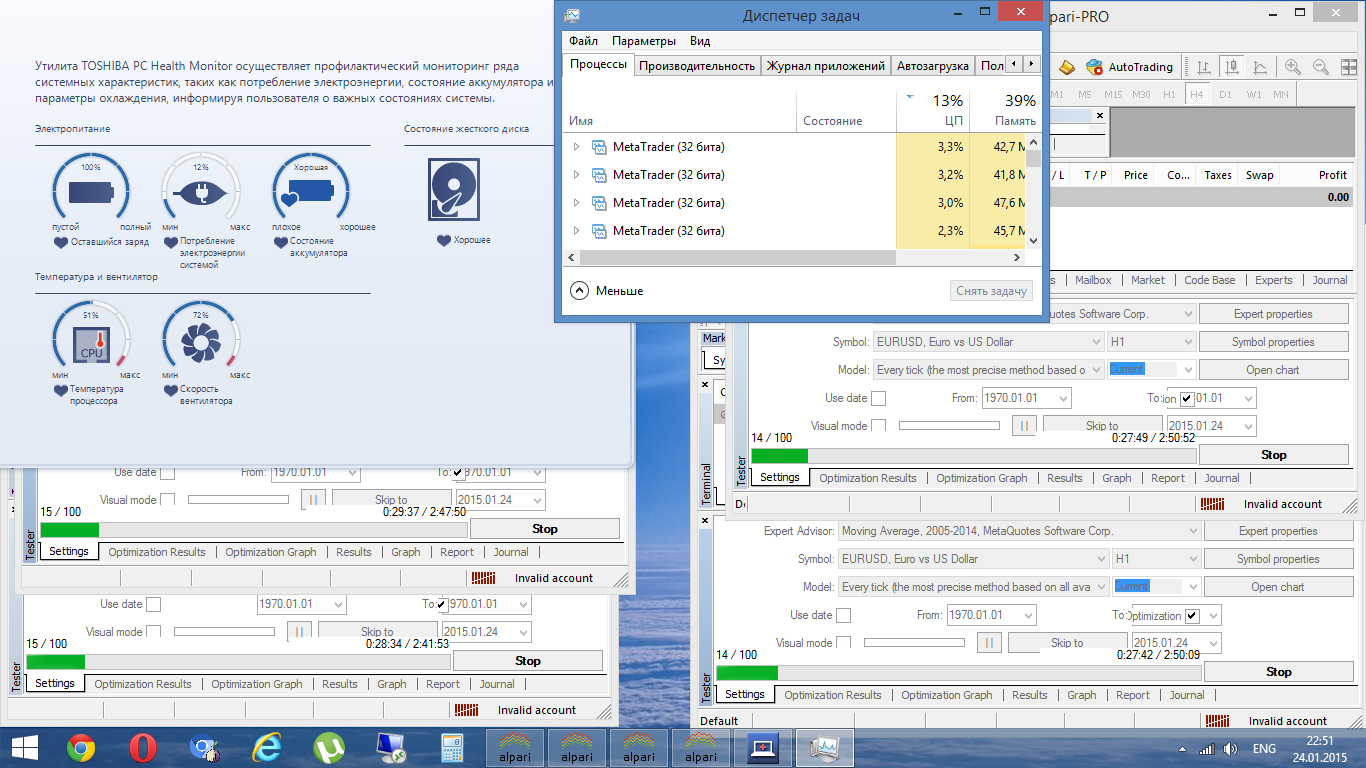Tick Use date in tester at 0:27:49
This screenshot has height=768, width=1366.
coord(878,398)
